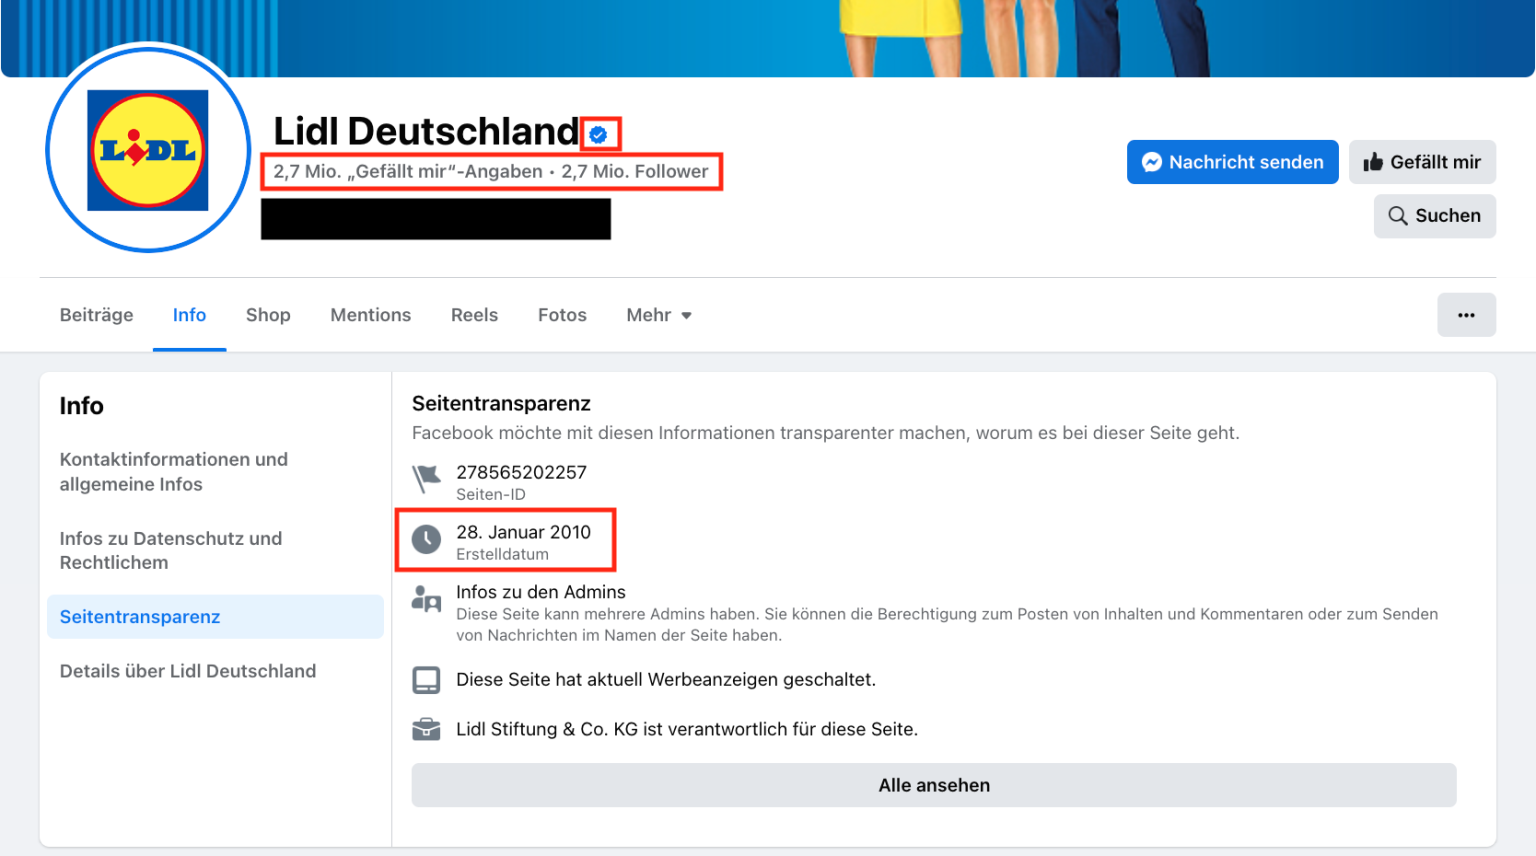Click the Alle ansehen button
The height and width of the screenshot is (856, 1536).
point(933,785)
